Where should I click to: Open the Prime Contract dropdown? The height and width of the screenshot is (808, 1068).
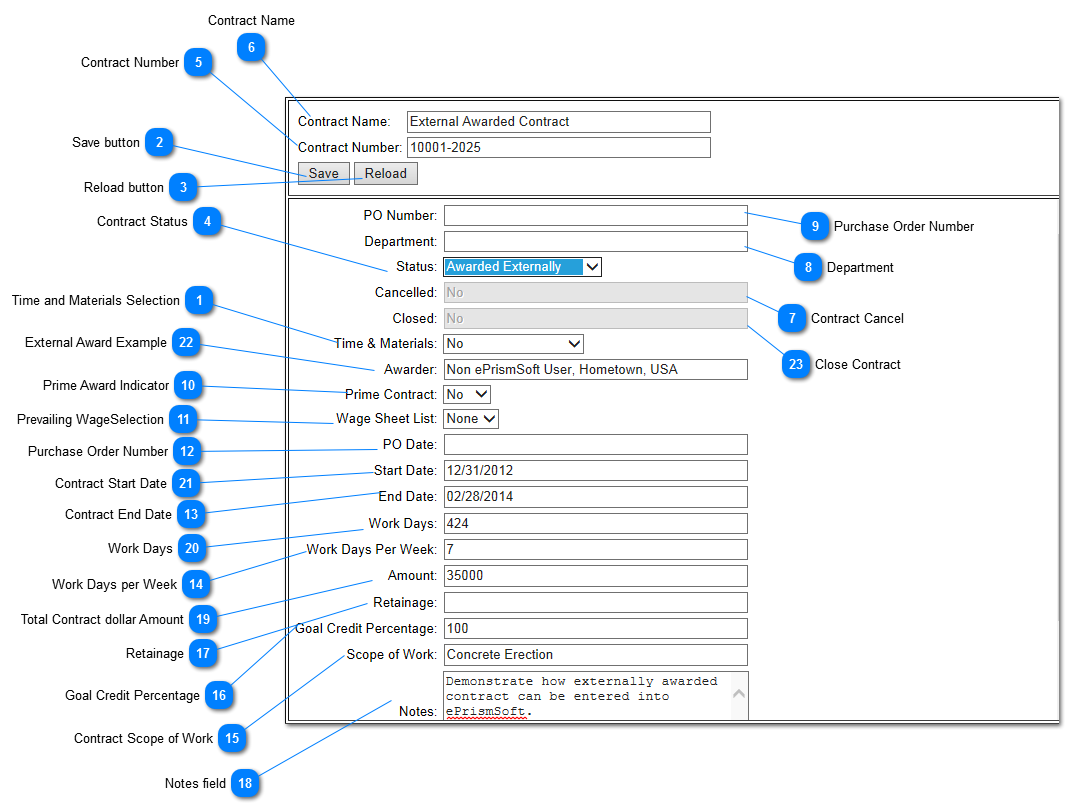(467, 394)
